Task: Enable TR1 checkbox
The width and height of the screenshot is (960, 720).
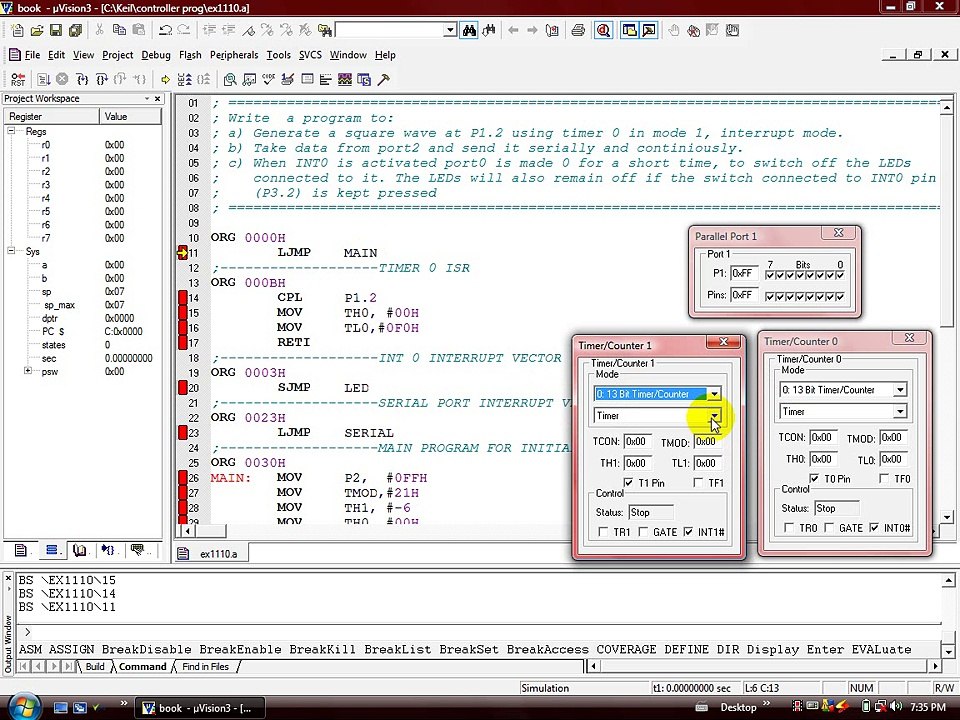Action: tap(603, 532)
